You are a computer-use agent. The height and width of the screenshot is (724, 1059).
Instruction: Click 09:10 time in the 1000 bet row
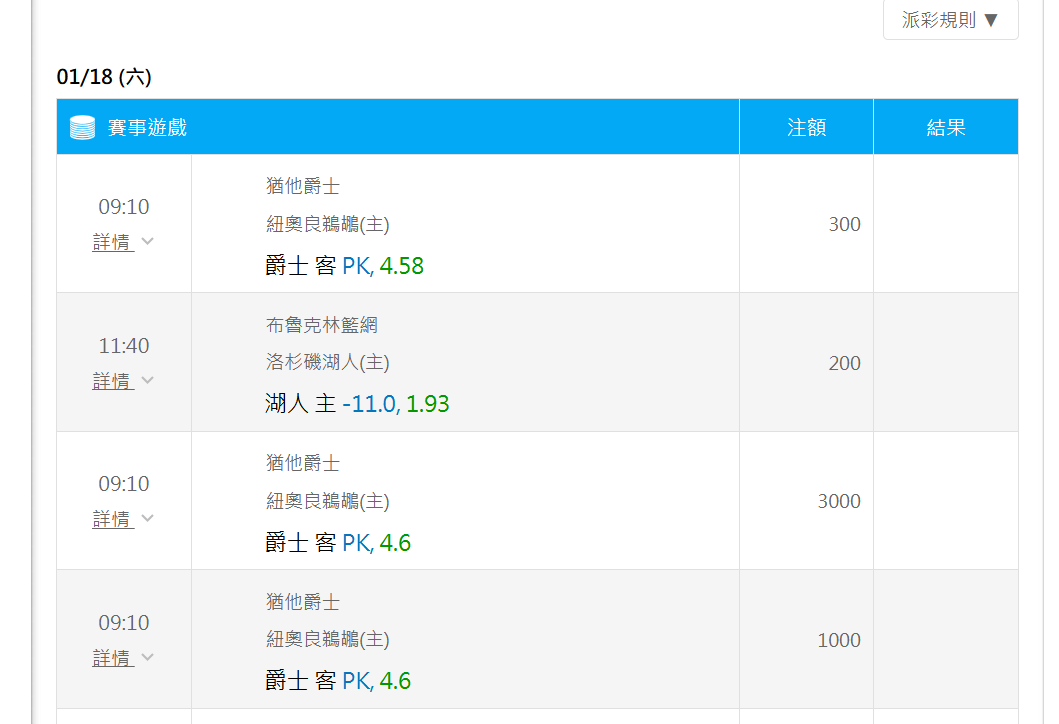pos(124,623)
